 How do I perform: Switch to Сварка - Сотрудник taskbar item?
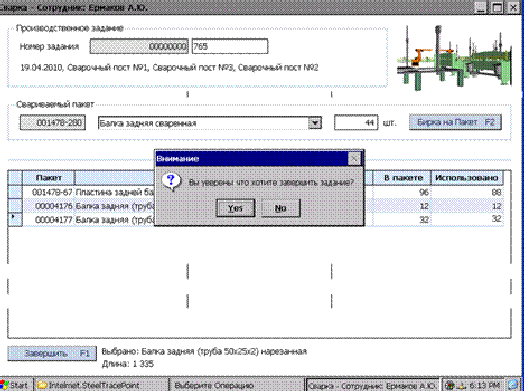pos(373,385)
